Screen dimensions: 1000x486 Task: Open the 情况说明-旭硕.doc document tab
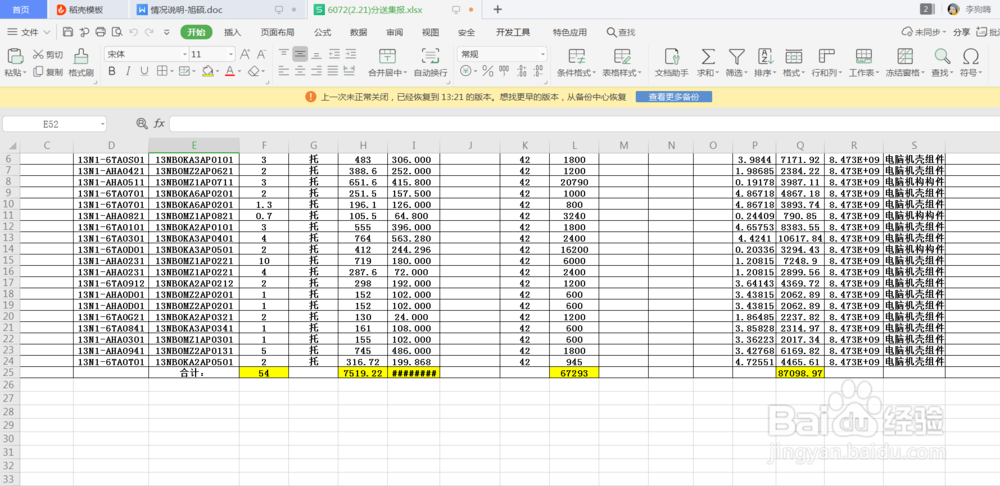click(217, 10)
